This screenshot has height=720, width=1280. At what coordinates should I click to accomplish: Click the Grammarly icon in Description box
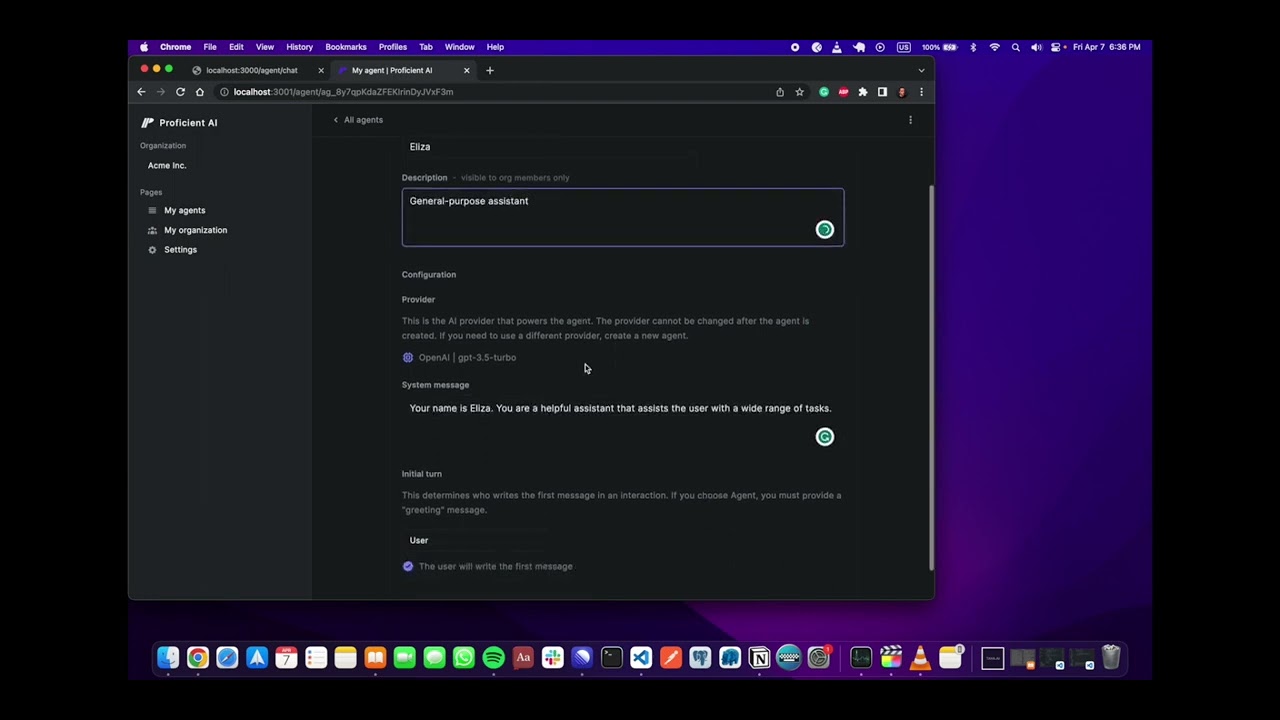click(x=824, y=230)
